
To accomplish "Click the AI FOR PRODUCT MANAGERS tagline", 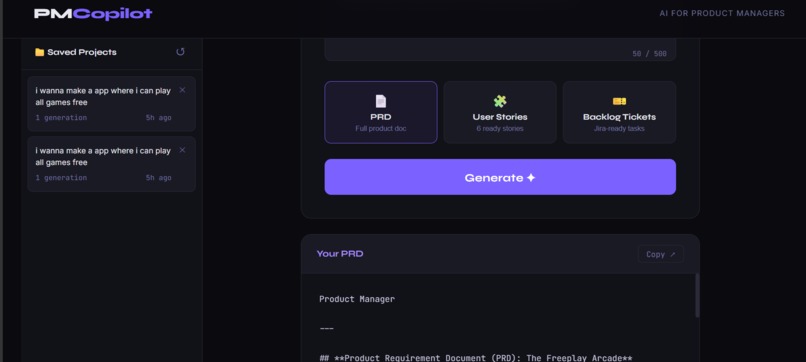I will [x=722, y=13].
